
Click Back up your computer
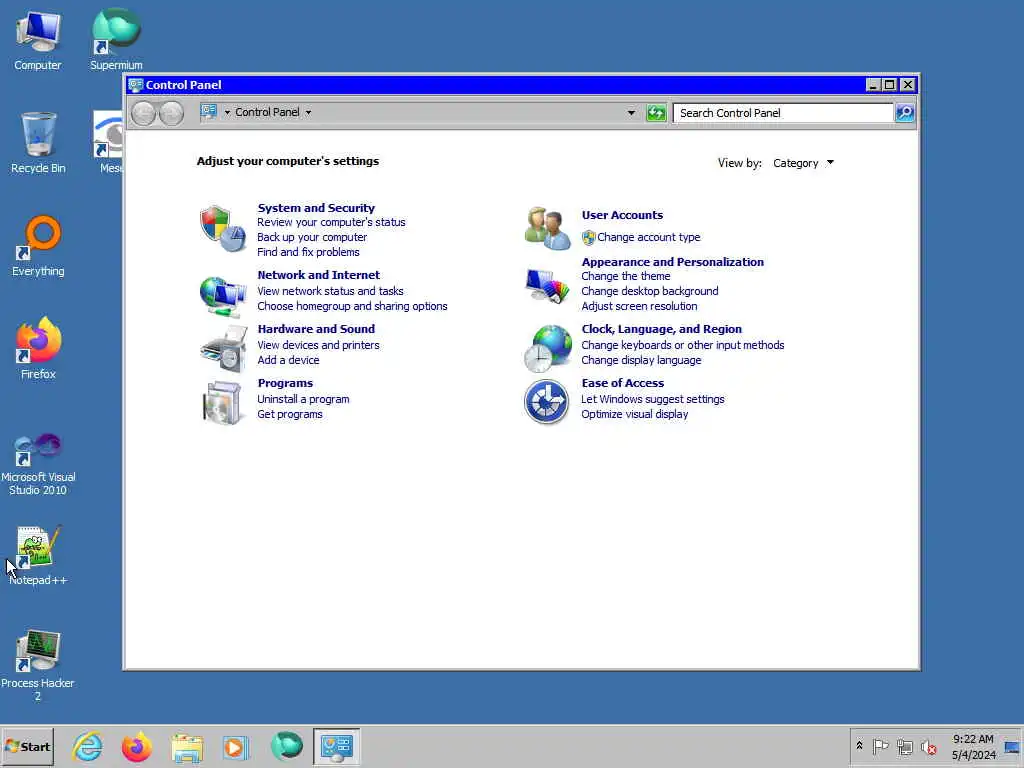[x=312, y=237]
